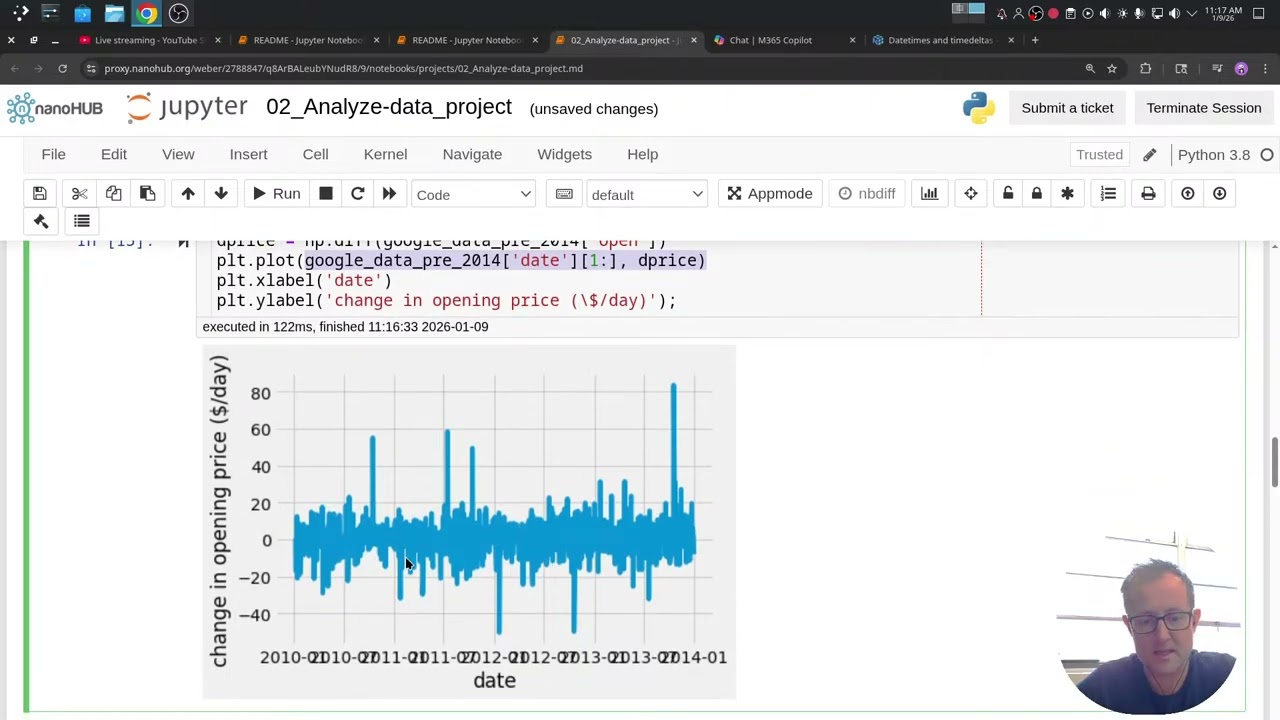Click the code line plt.xlabel('date')

[x=304, y=281]
